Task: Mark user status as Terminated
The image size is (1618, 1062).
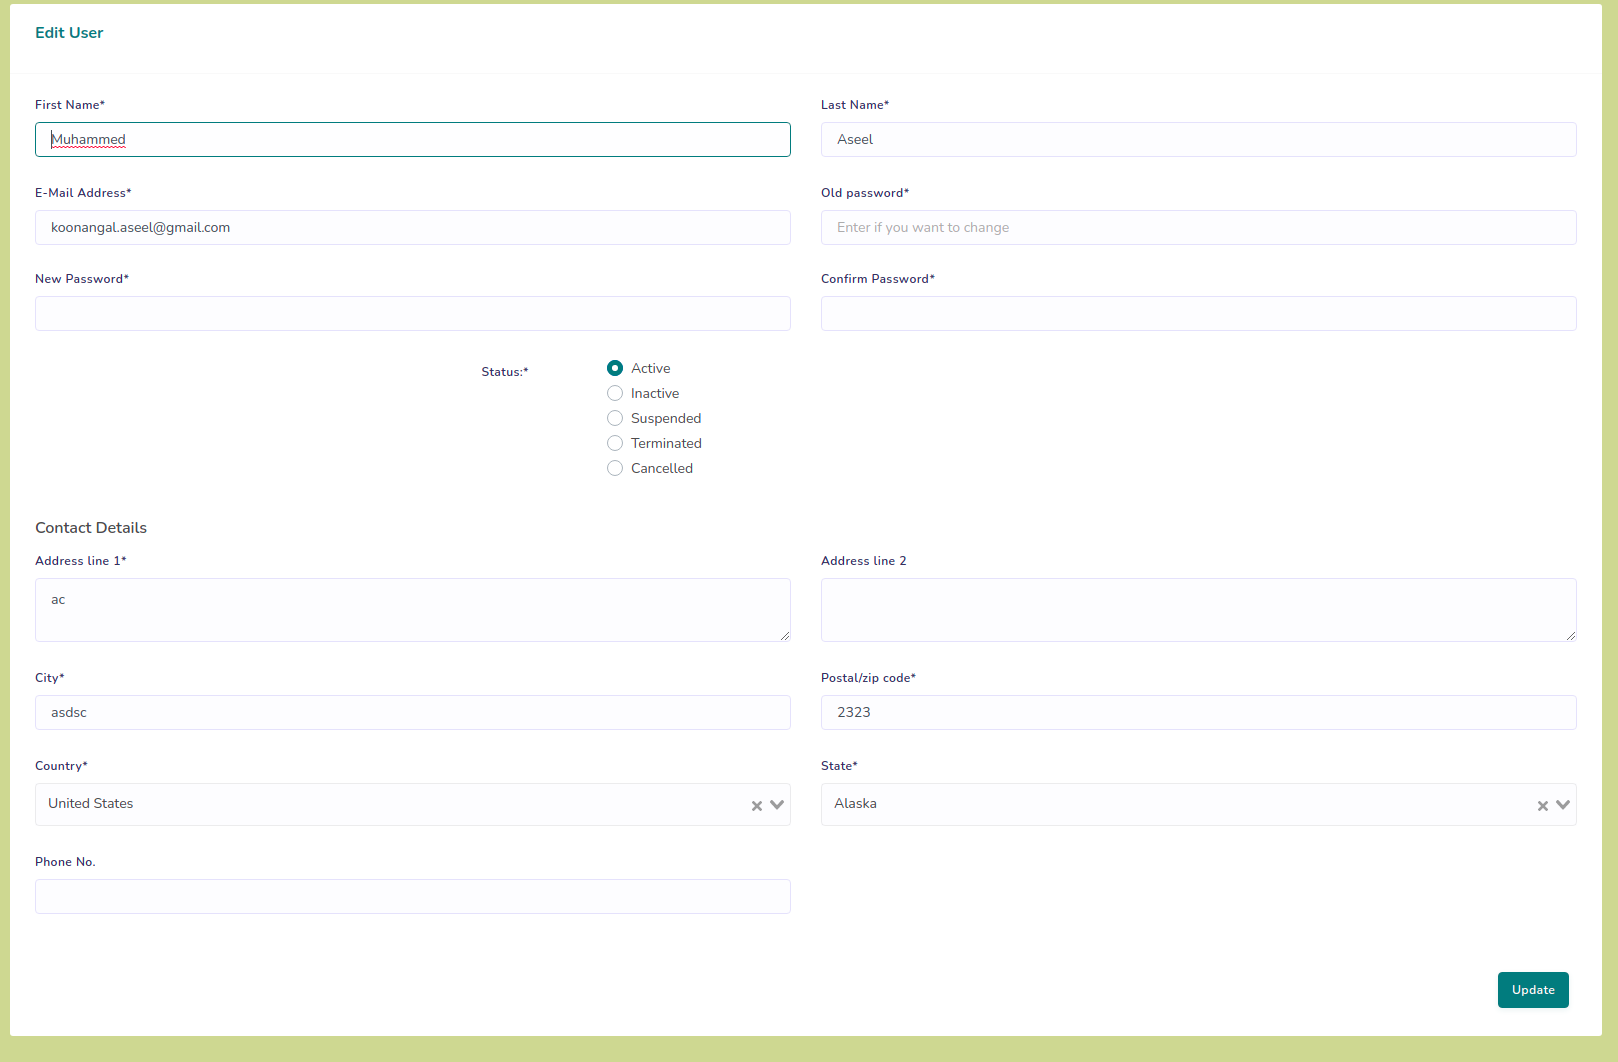Action: click(x=615, y=443)
